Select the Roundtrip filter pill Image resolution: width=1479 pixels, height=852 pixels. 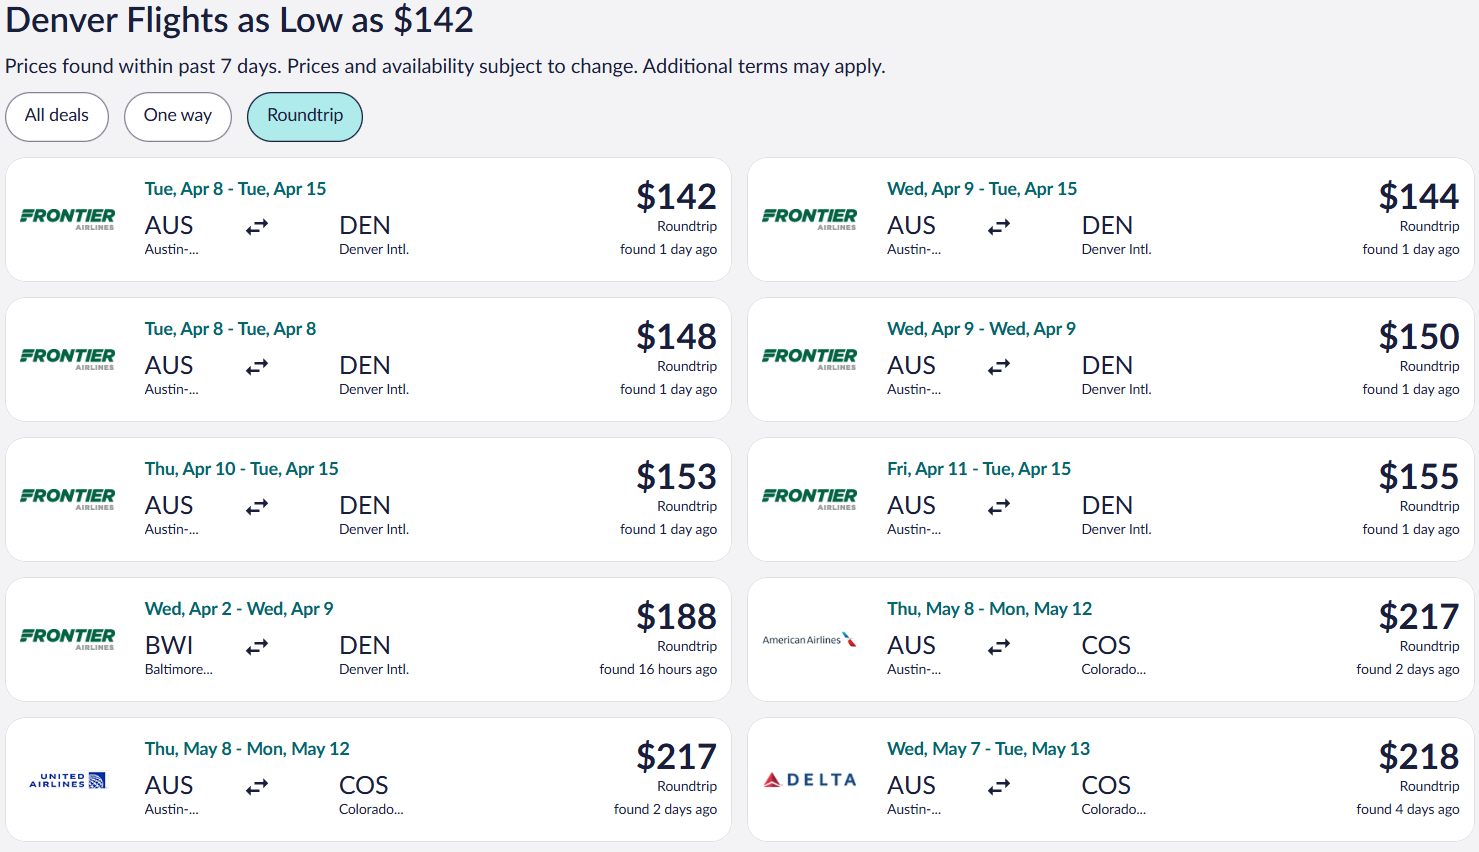[305, 116]
